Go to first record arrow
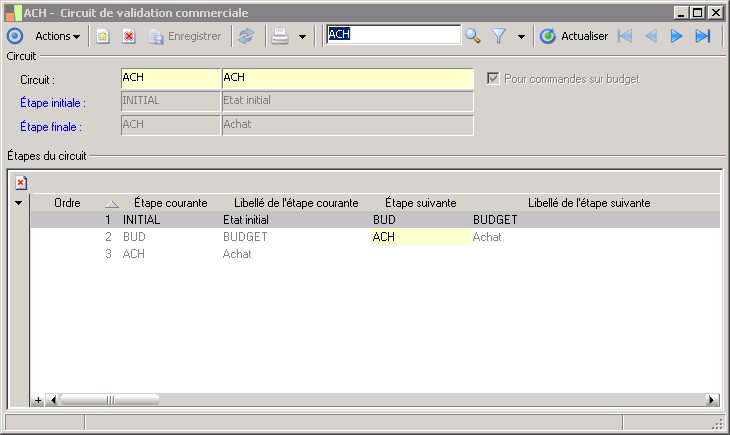 625,36
